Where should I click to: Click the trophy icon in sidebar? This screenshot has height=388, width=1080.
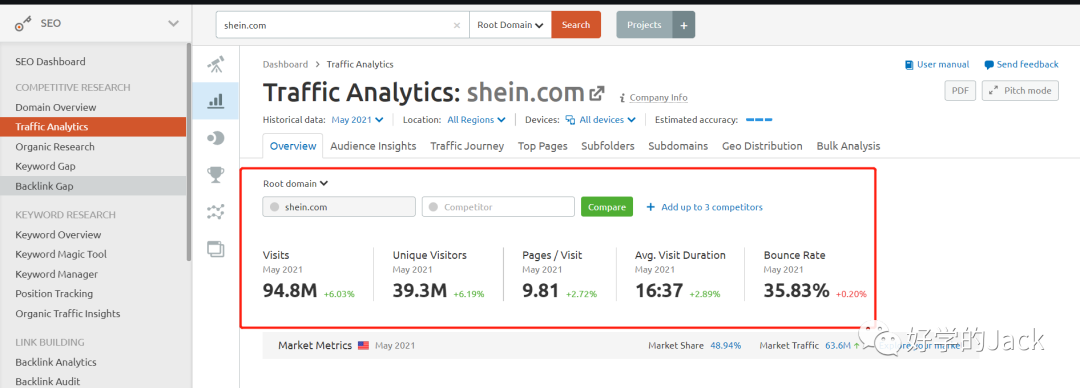click(216, 175)
